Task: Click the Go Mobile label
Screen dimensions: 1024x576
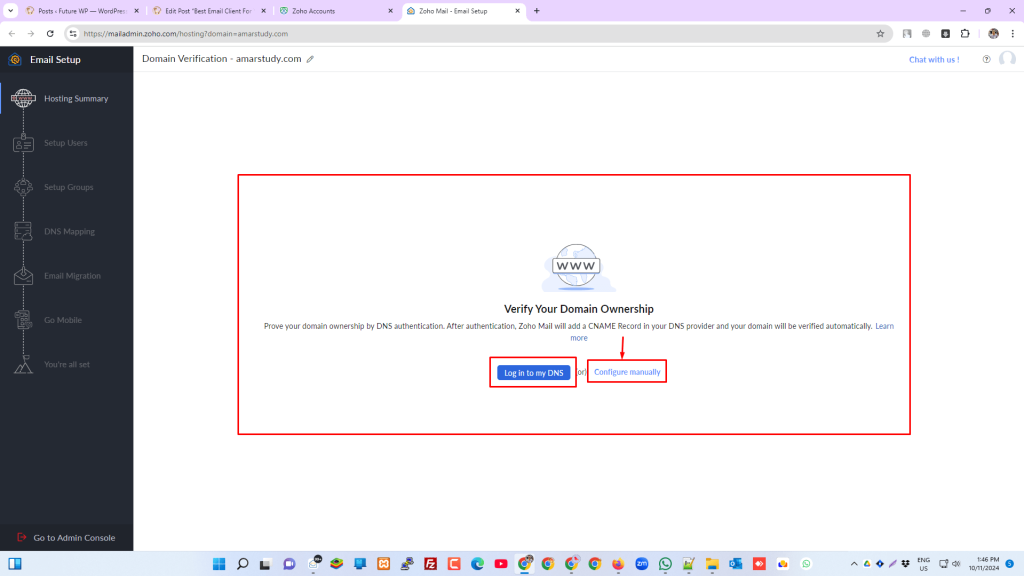Action: point(63,320)
